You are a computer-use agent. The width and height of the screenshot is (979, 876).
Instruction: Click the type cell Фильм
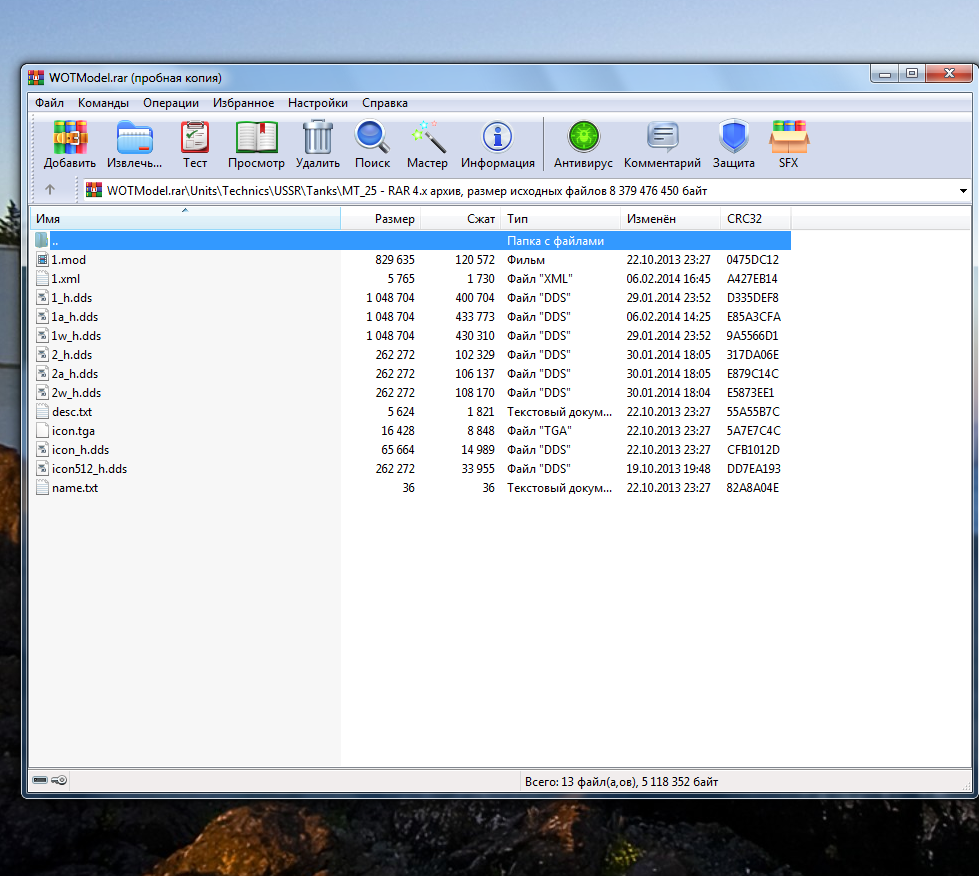526,260
